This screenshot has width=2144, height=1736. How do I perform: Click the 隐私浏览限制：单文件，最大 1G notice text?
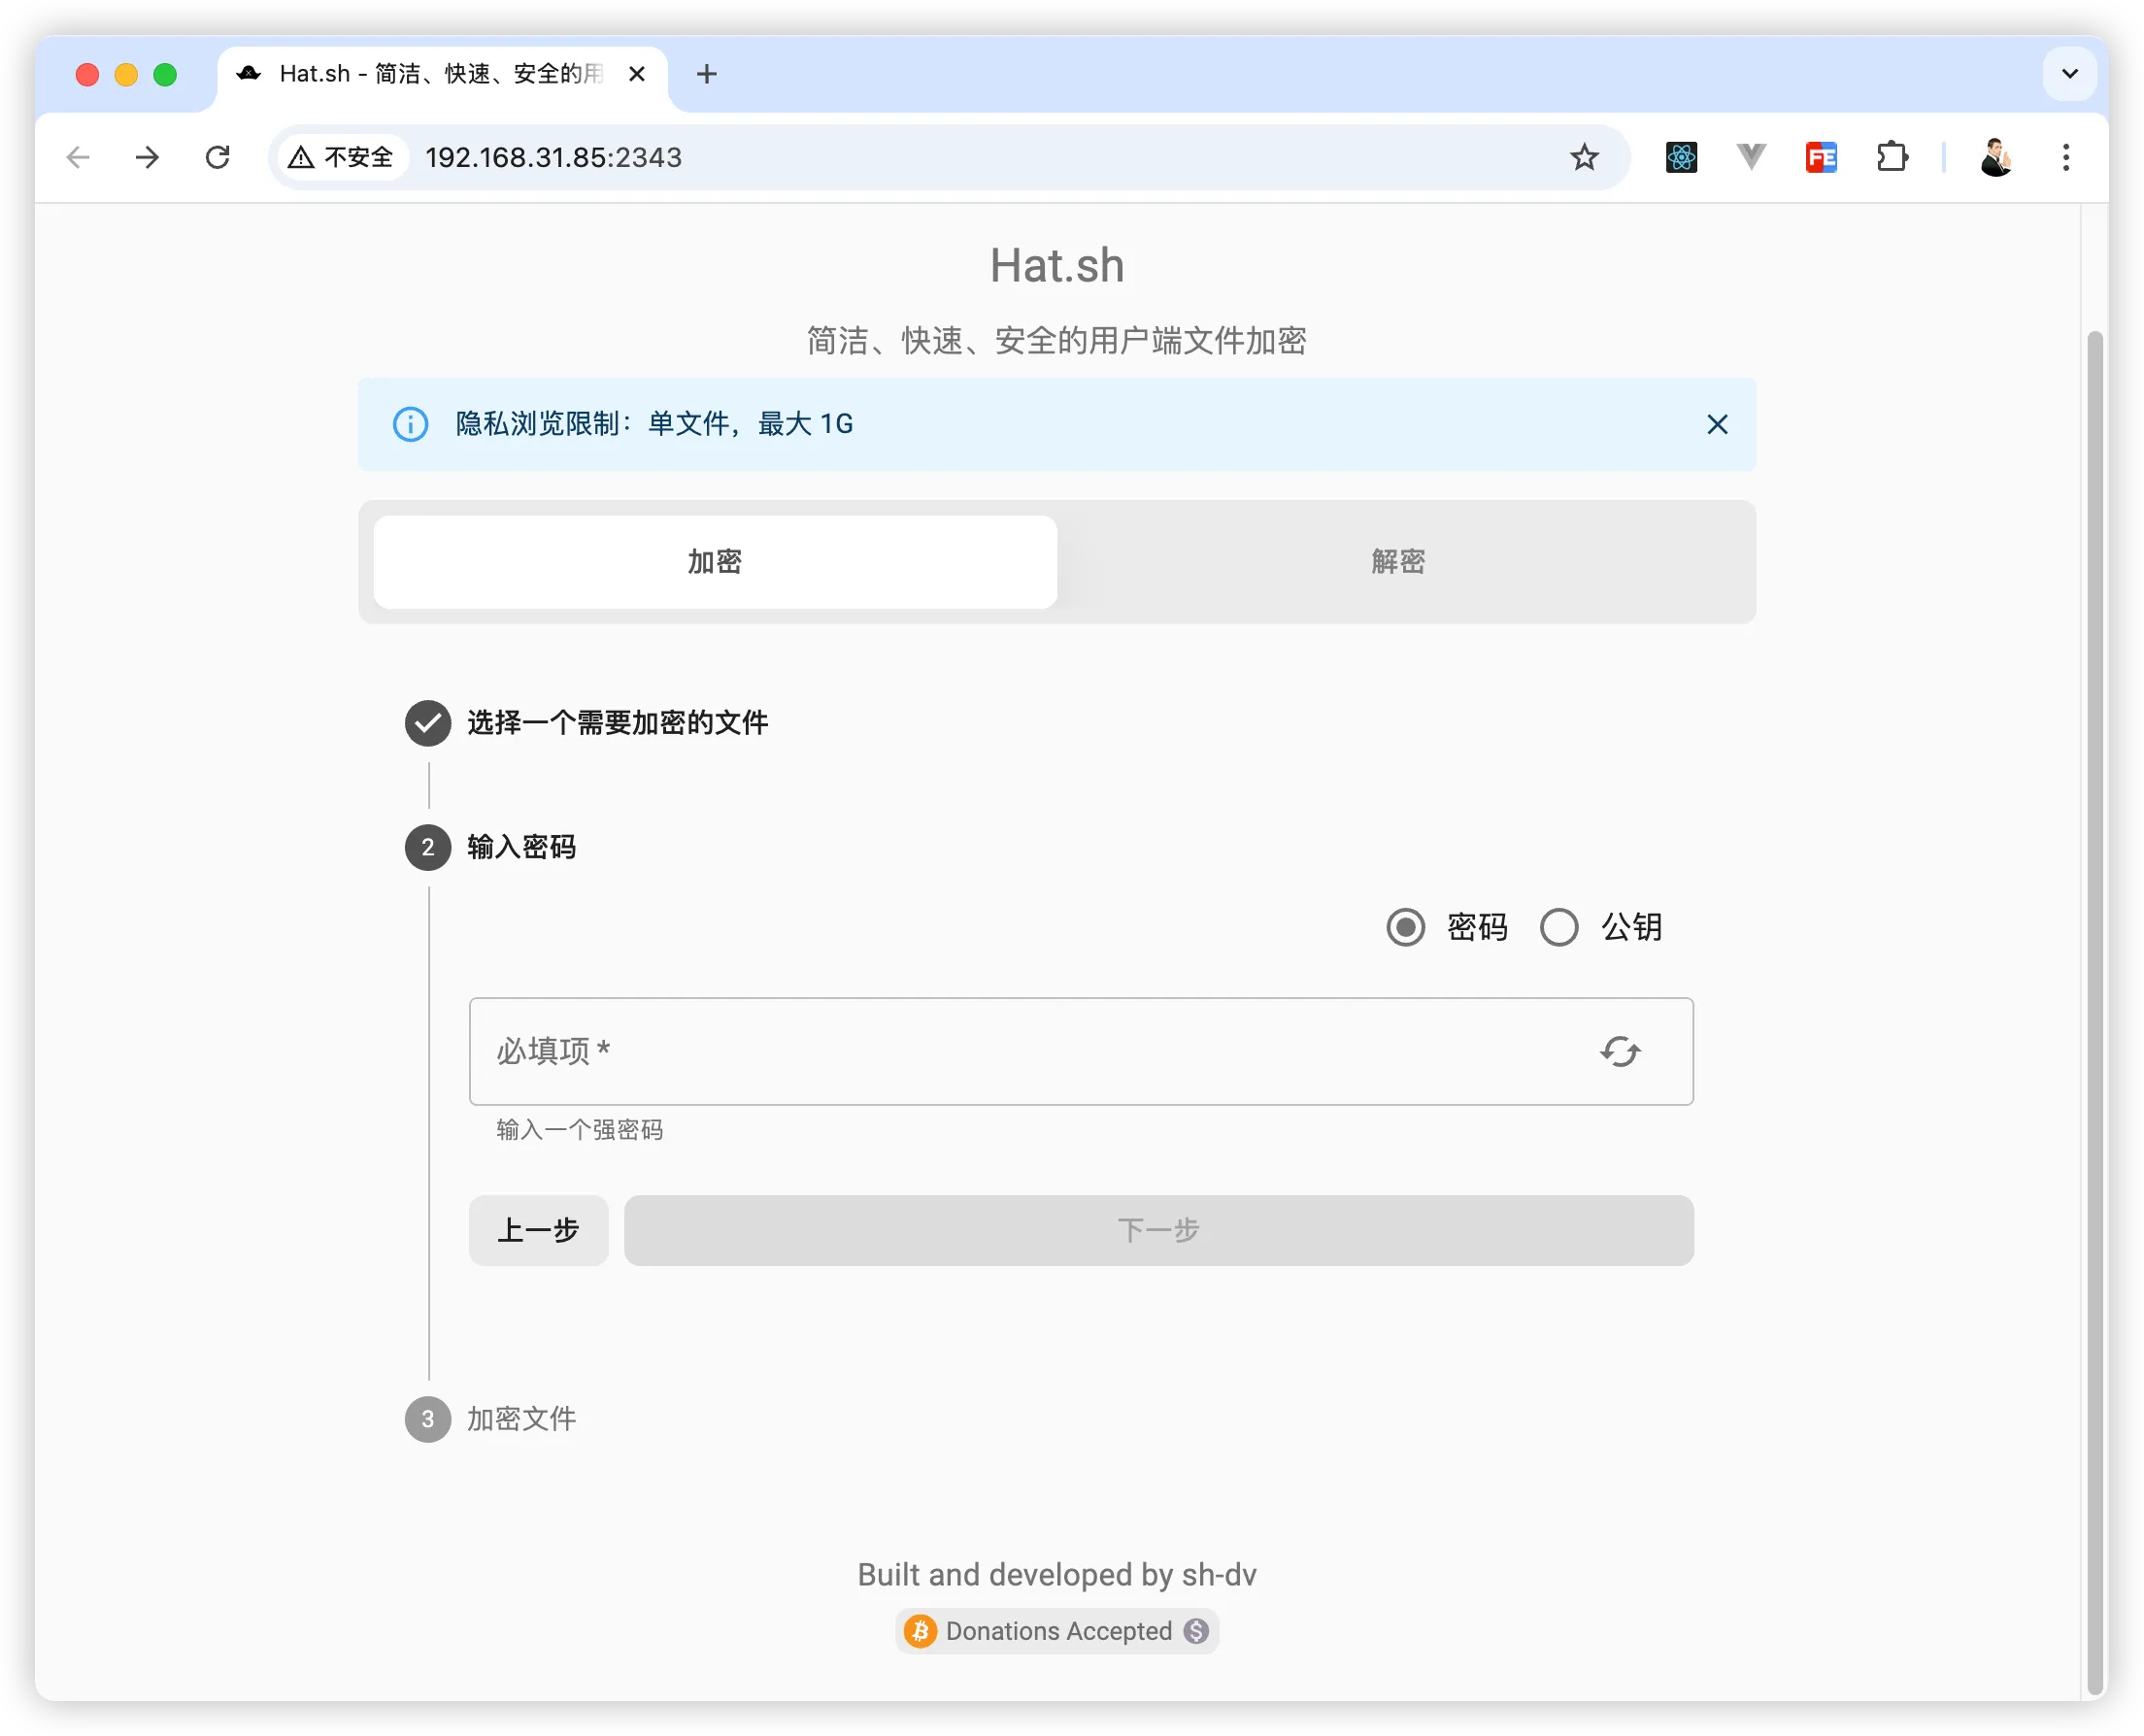(655, 425)
